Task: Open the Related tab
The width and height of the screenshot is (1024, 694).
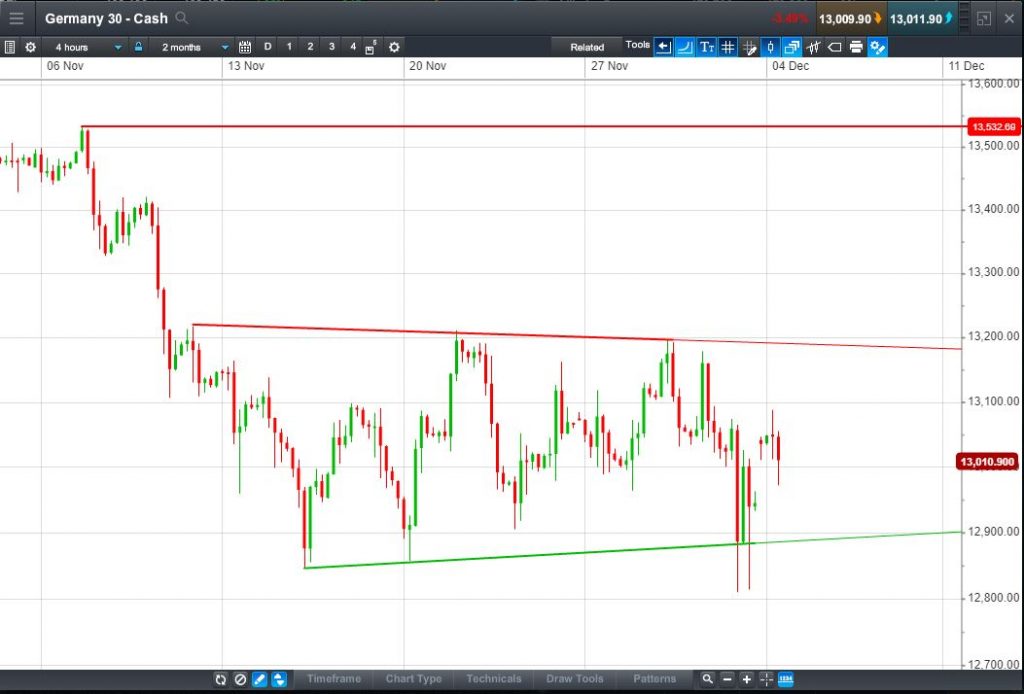Action: pos(586,47)
